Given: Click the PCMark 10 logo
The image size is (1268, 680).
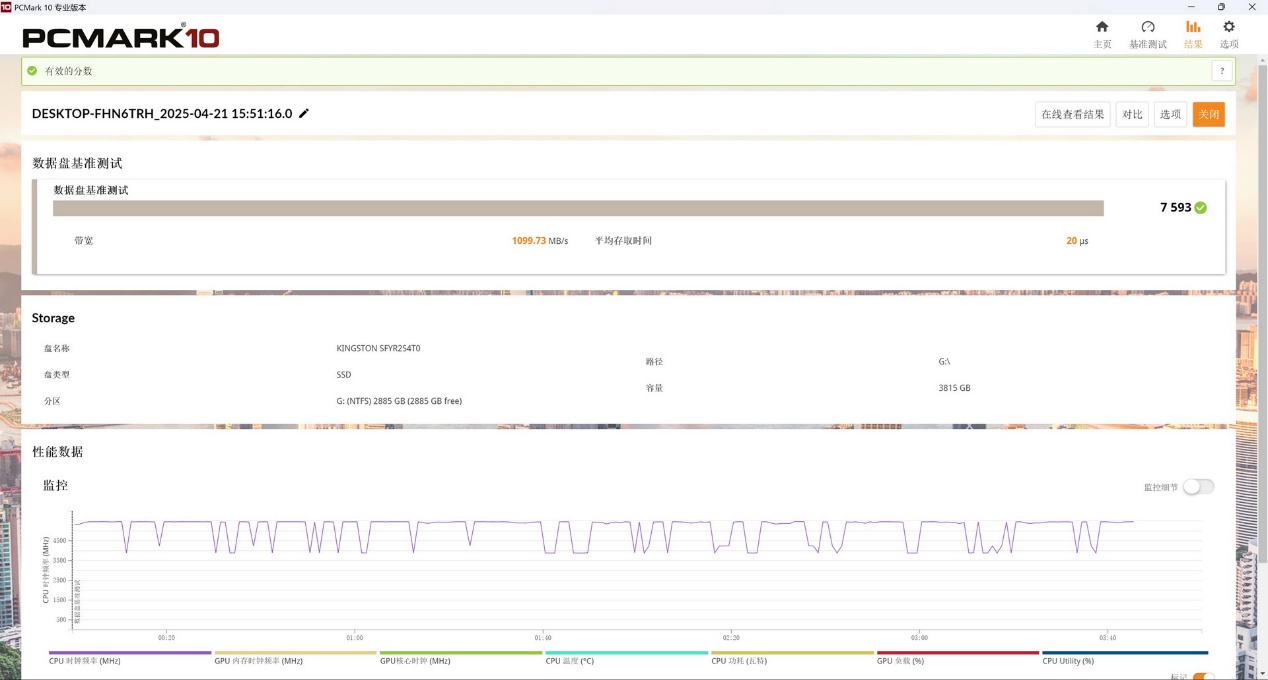Looking at the screenshot, I should click(121, 37).
